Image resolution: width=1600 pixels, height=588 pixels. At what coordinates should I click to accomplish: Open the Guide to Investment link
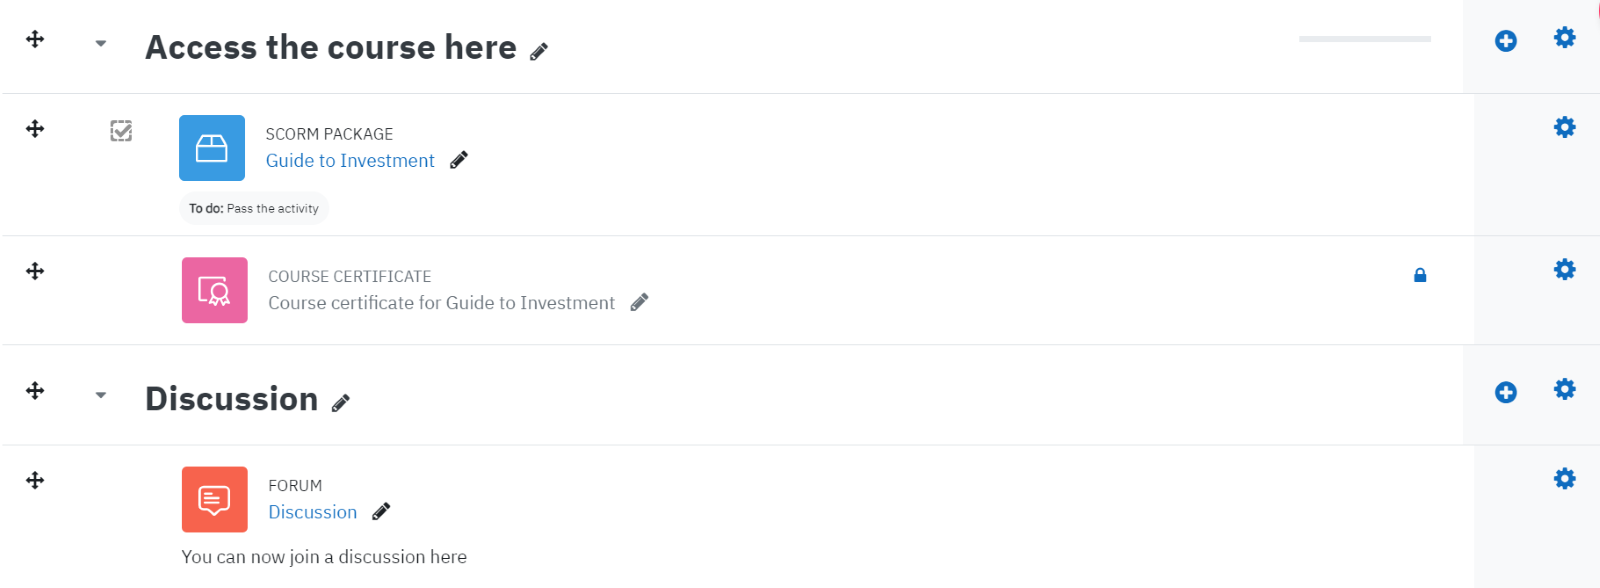(350, 161)
